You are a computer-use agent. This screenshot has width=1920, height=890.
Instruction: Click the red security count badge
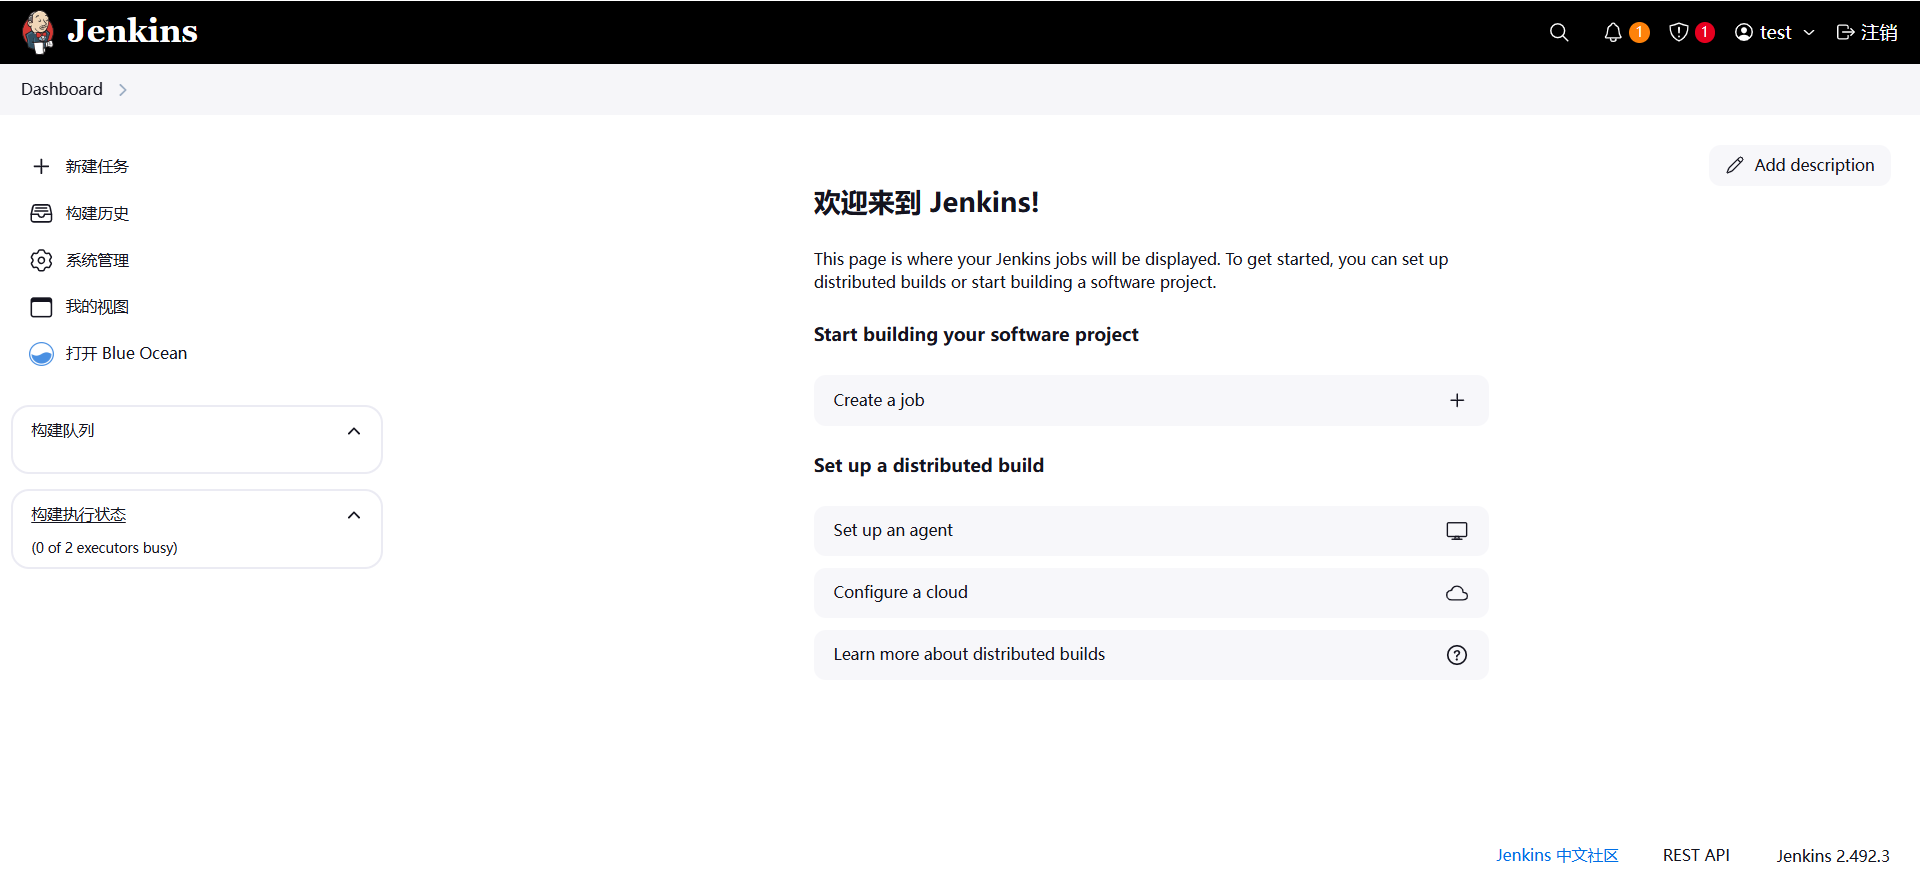tap(1705, 32)
